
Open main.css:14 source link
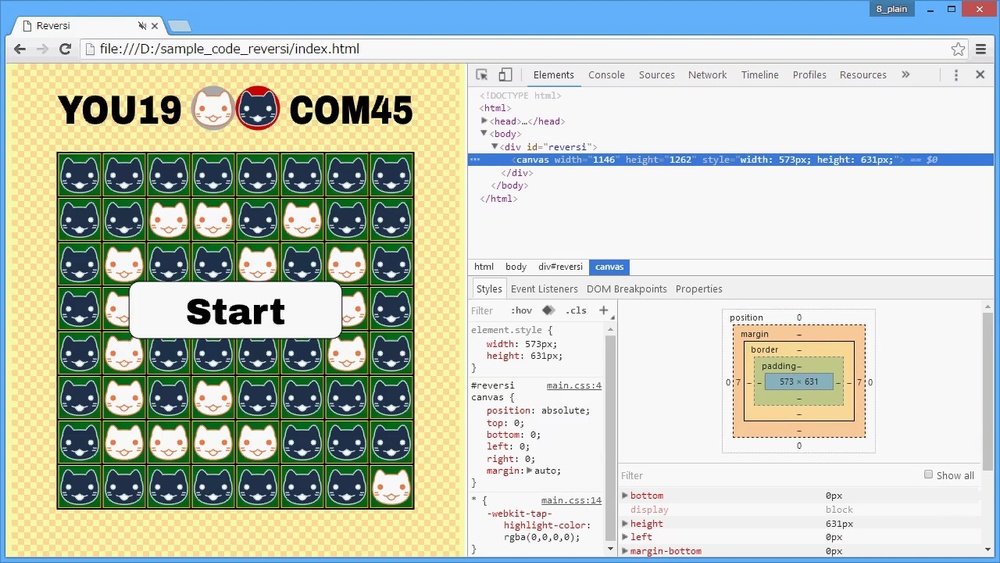point(571,500)
